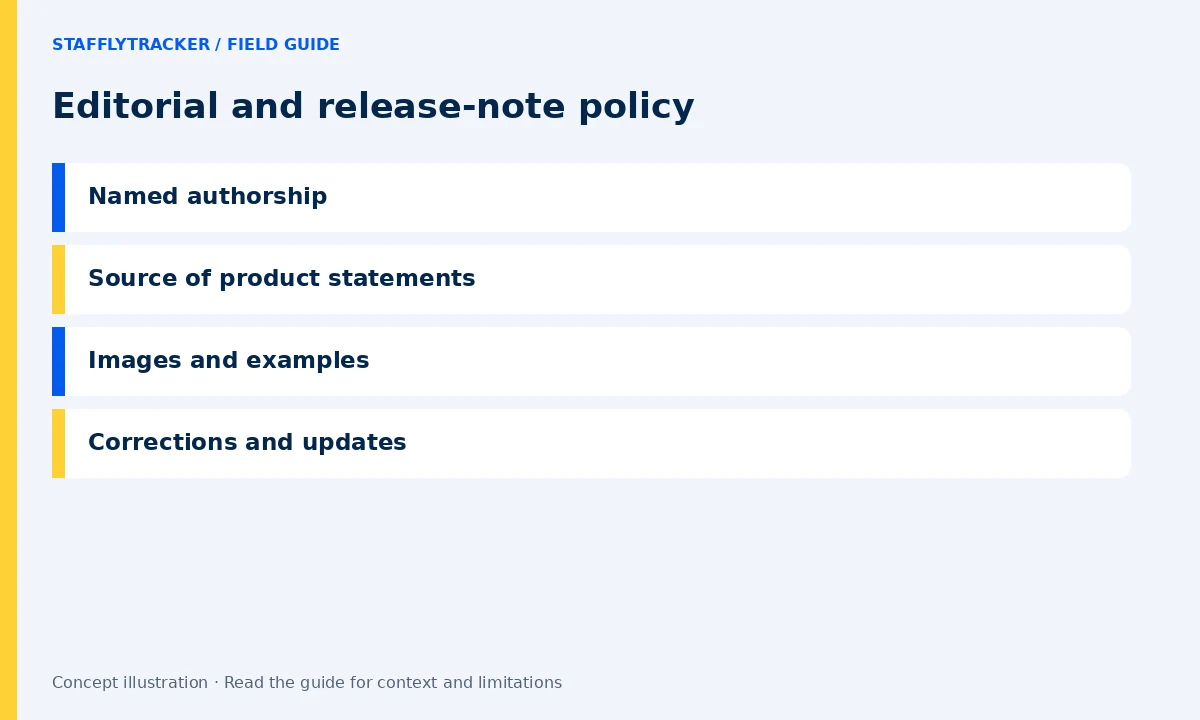The image size is (1200, 720).
Task: Select the Editorial and release-note policy heading
Action: [x=373, y=106]
